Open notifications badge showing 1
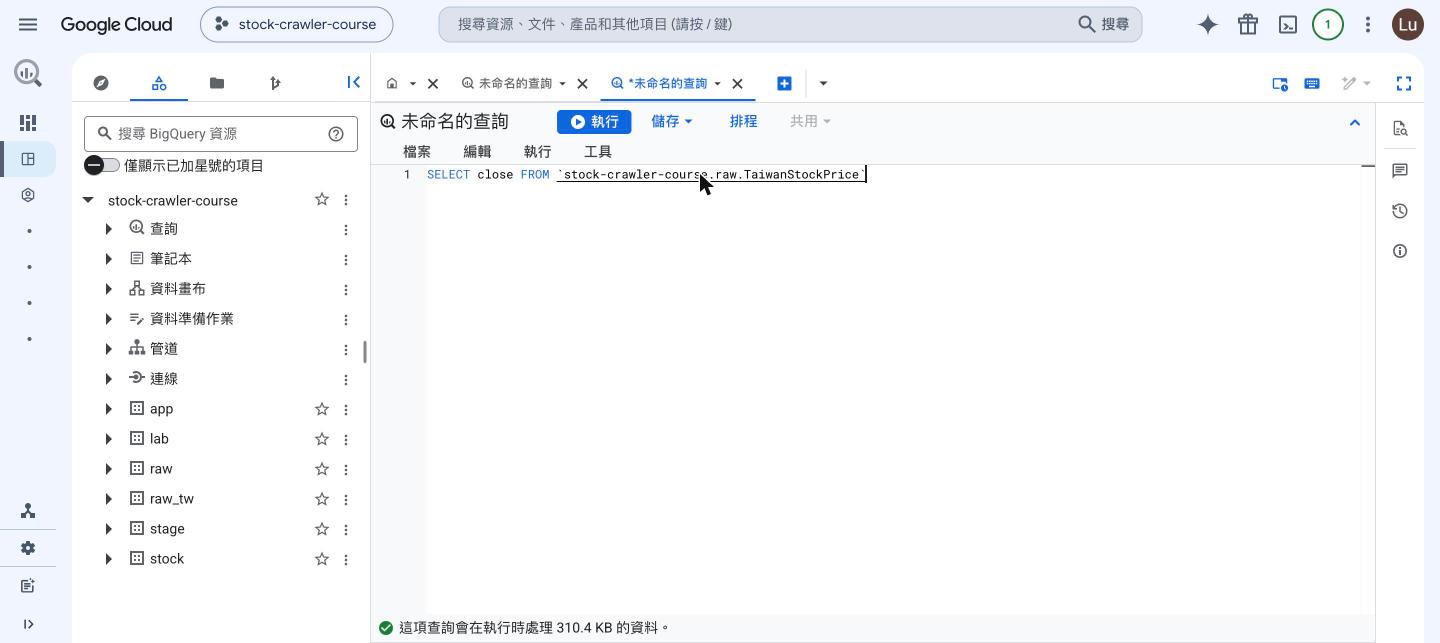 tap(1328, 25)
